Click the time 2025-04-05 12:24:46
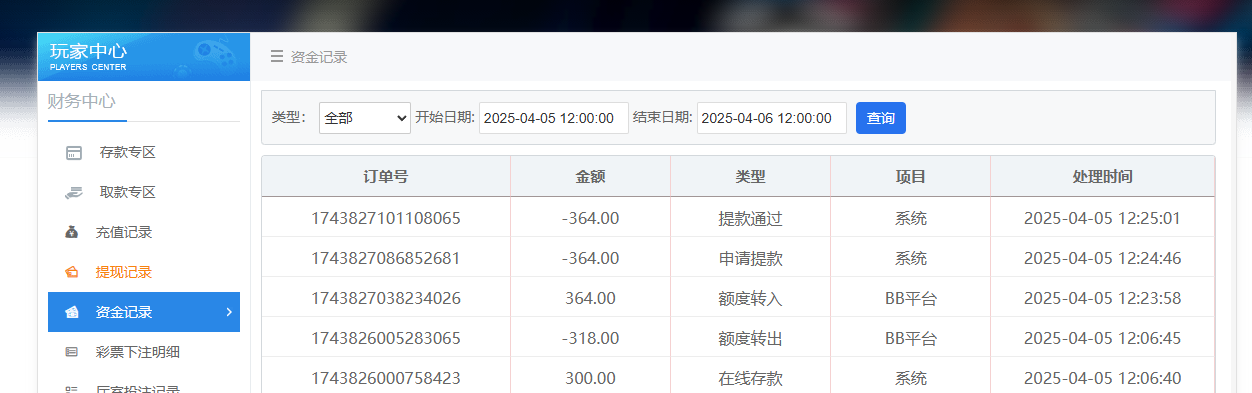Image resolution: width=1252 pixels, height=393 pixels. click(x=1102, y=258)
